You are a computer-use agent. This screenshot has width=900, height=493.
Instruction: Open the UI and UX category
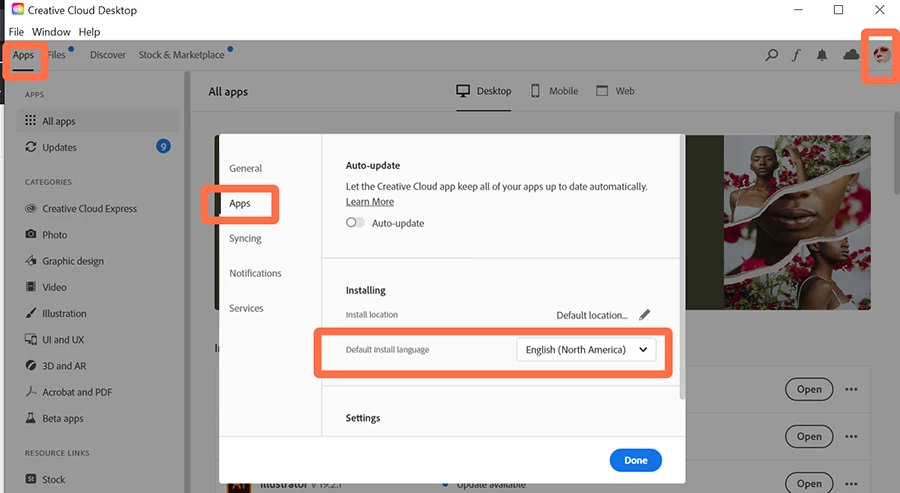[x=55, y=340]
